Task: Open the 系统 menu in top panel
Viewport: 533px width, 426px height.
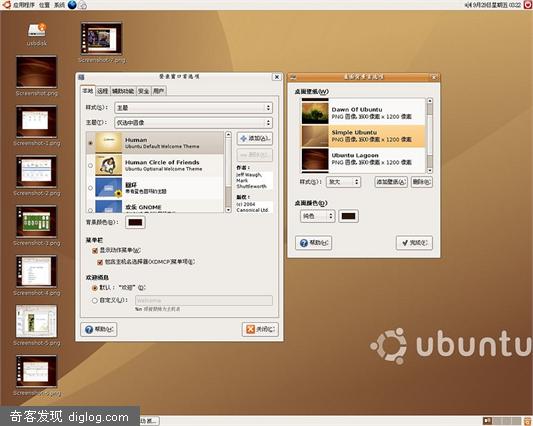Action: pos(59,5)
